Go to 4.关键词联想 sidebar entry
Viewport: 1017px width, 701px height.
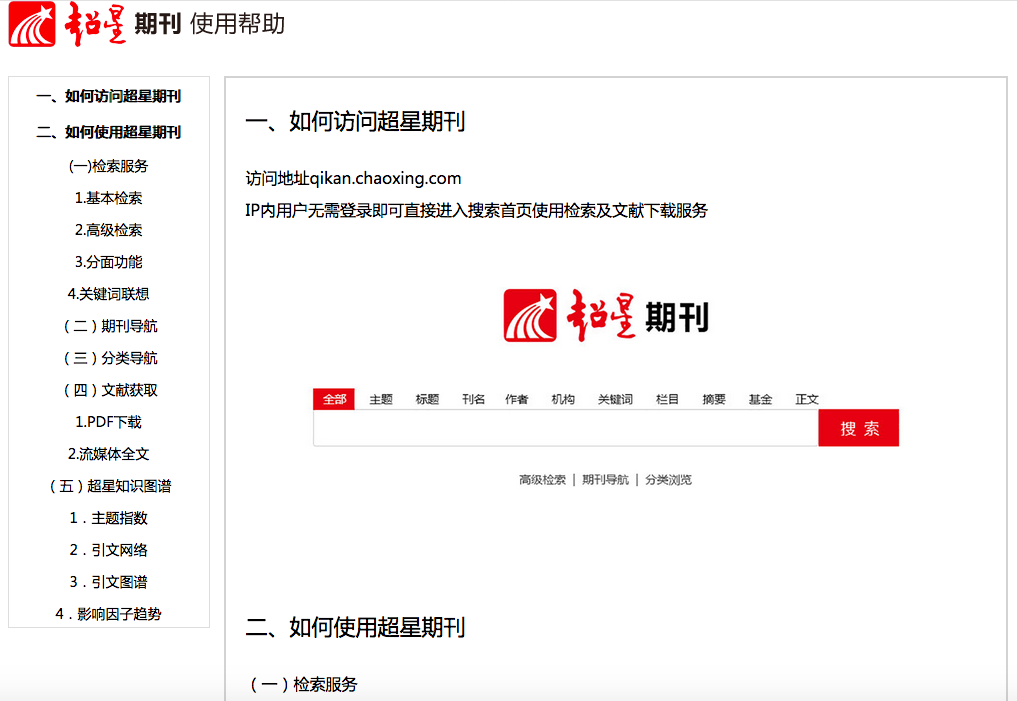pyautogui.click(x=108, y=294)
